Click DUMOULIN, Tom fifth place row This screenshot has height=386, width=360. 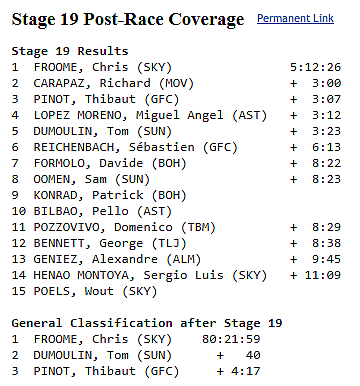[x=176, y=131]
